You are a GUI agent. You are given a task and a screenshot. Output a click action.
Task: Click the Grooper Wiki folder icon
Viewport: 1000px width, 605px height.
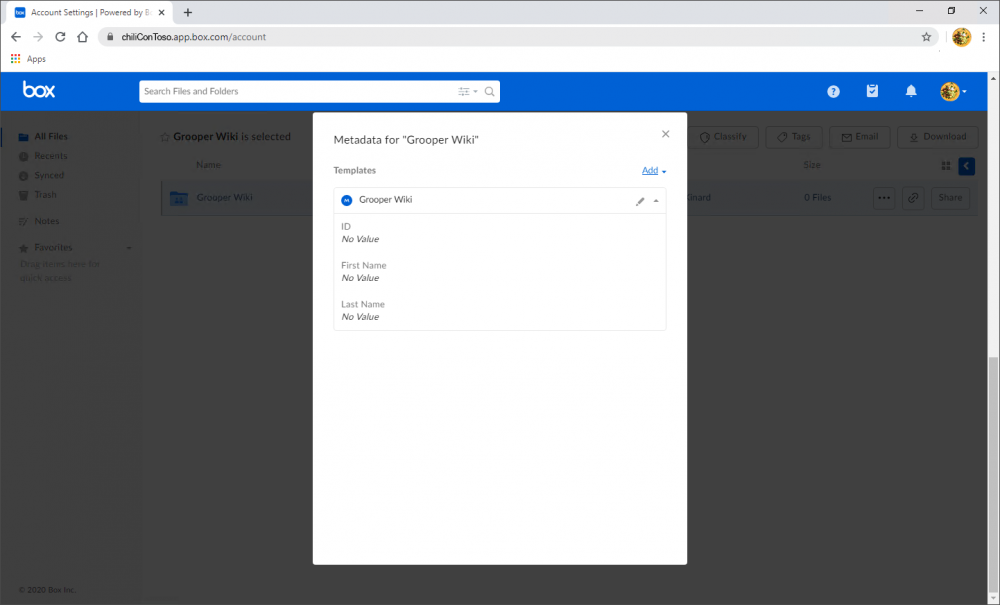(179, 198)
